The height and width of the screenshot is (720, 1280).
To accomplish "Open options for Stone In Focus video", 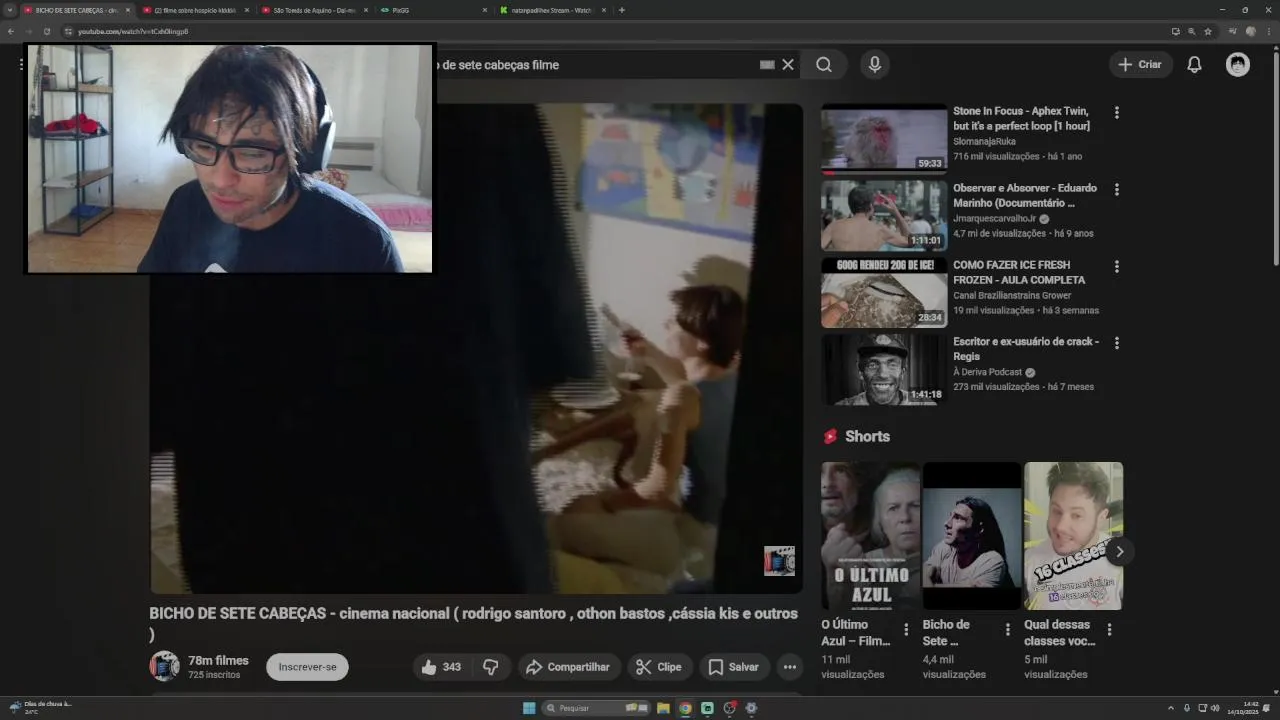I will [1117, 113].
